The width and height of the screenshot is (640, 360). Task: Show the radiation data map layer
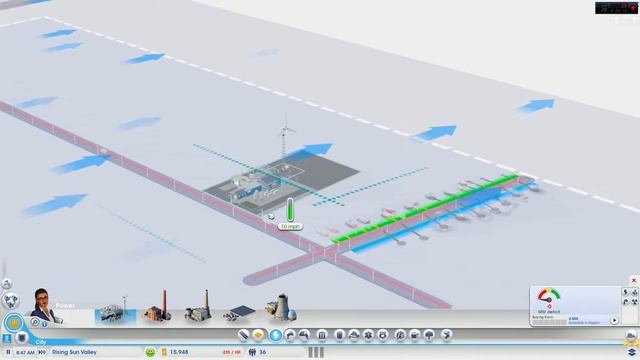pyautogui.click(x=634, y=302)
